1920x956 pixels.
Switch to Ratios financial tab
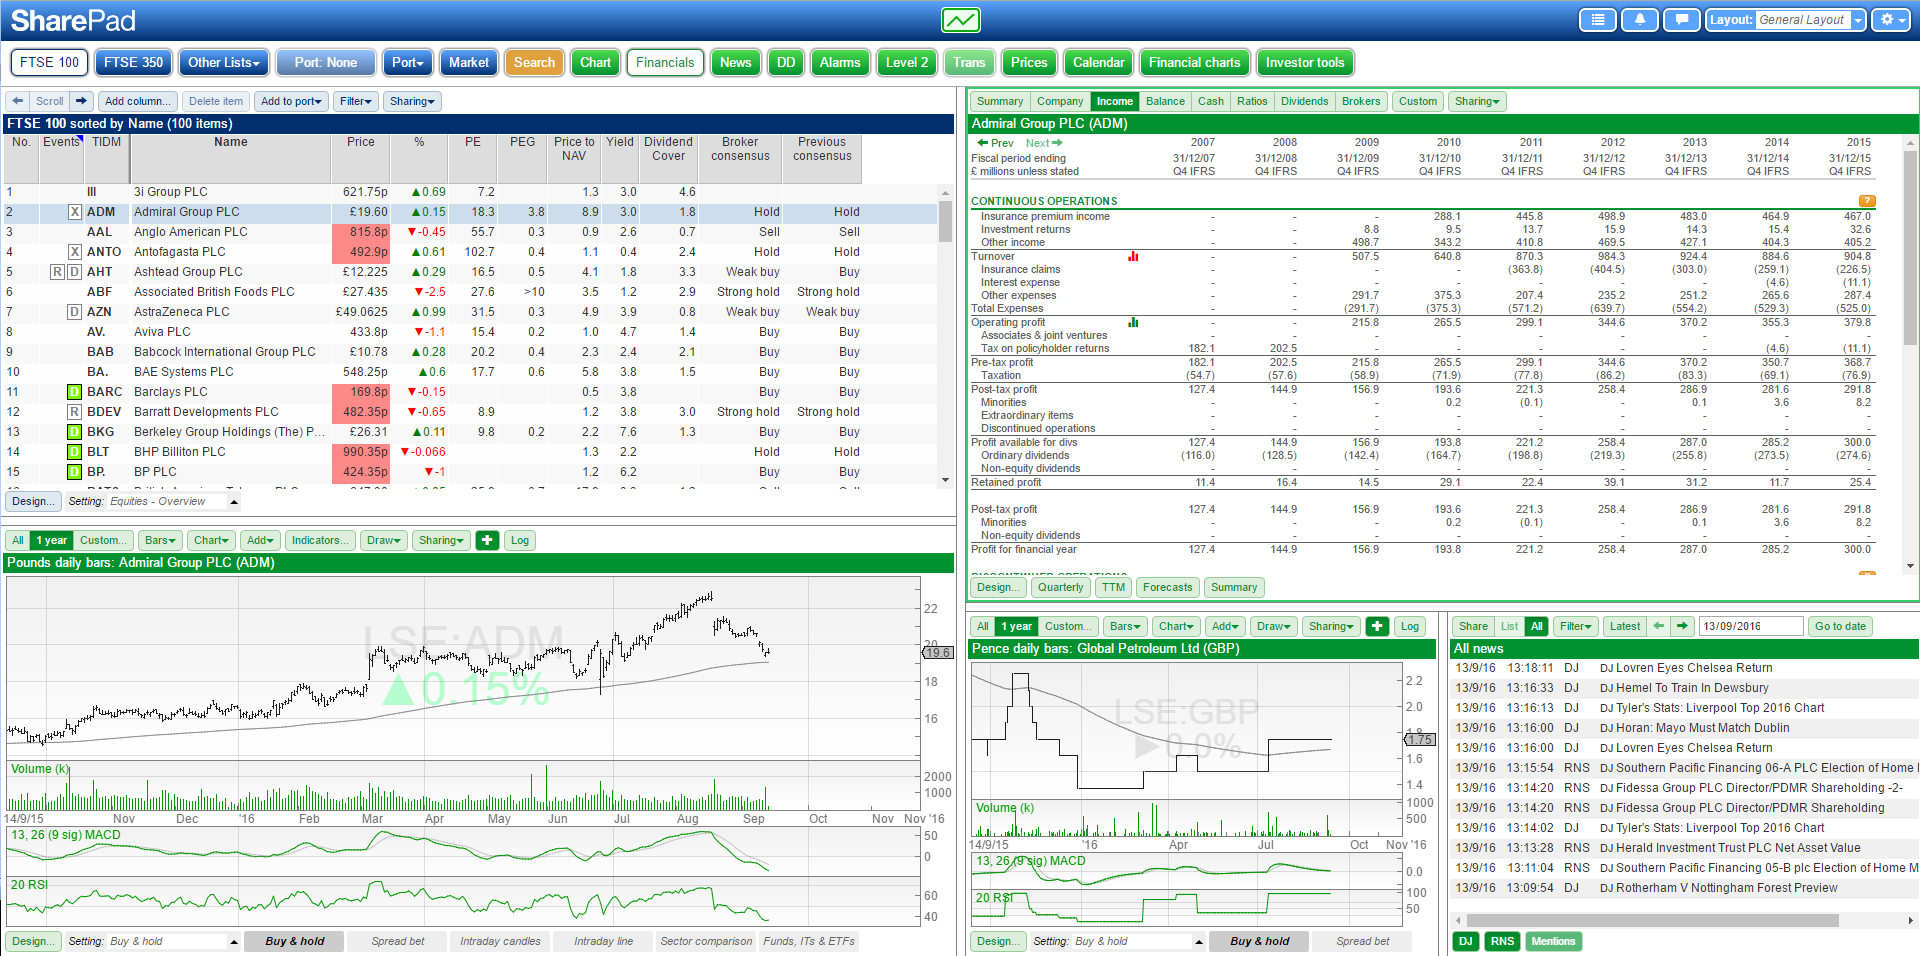(1252, 101)
